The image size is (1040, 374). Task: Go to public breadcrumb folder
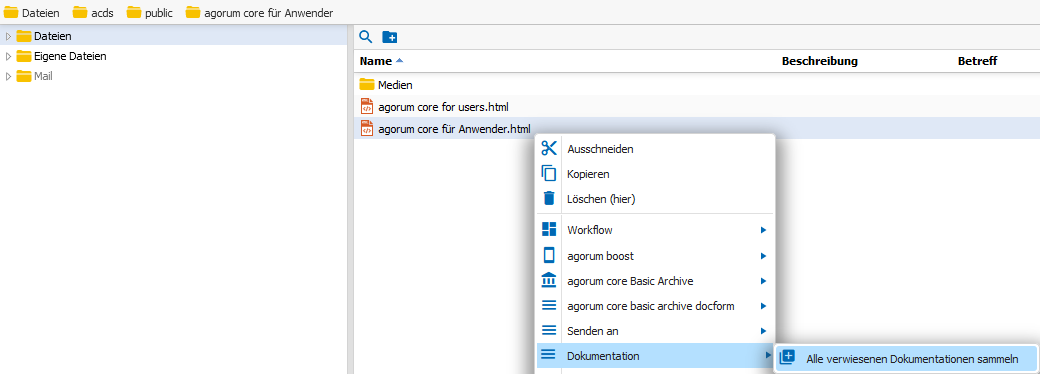149,13
